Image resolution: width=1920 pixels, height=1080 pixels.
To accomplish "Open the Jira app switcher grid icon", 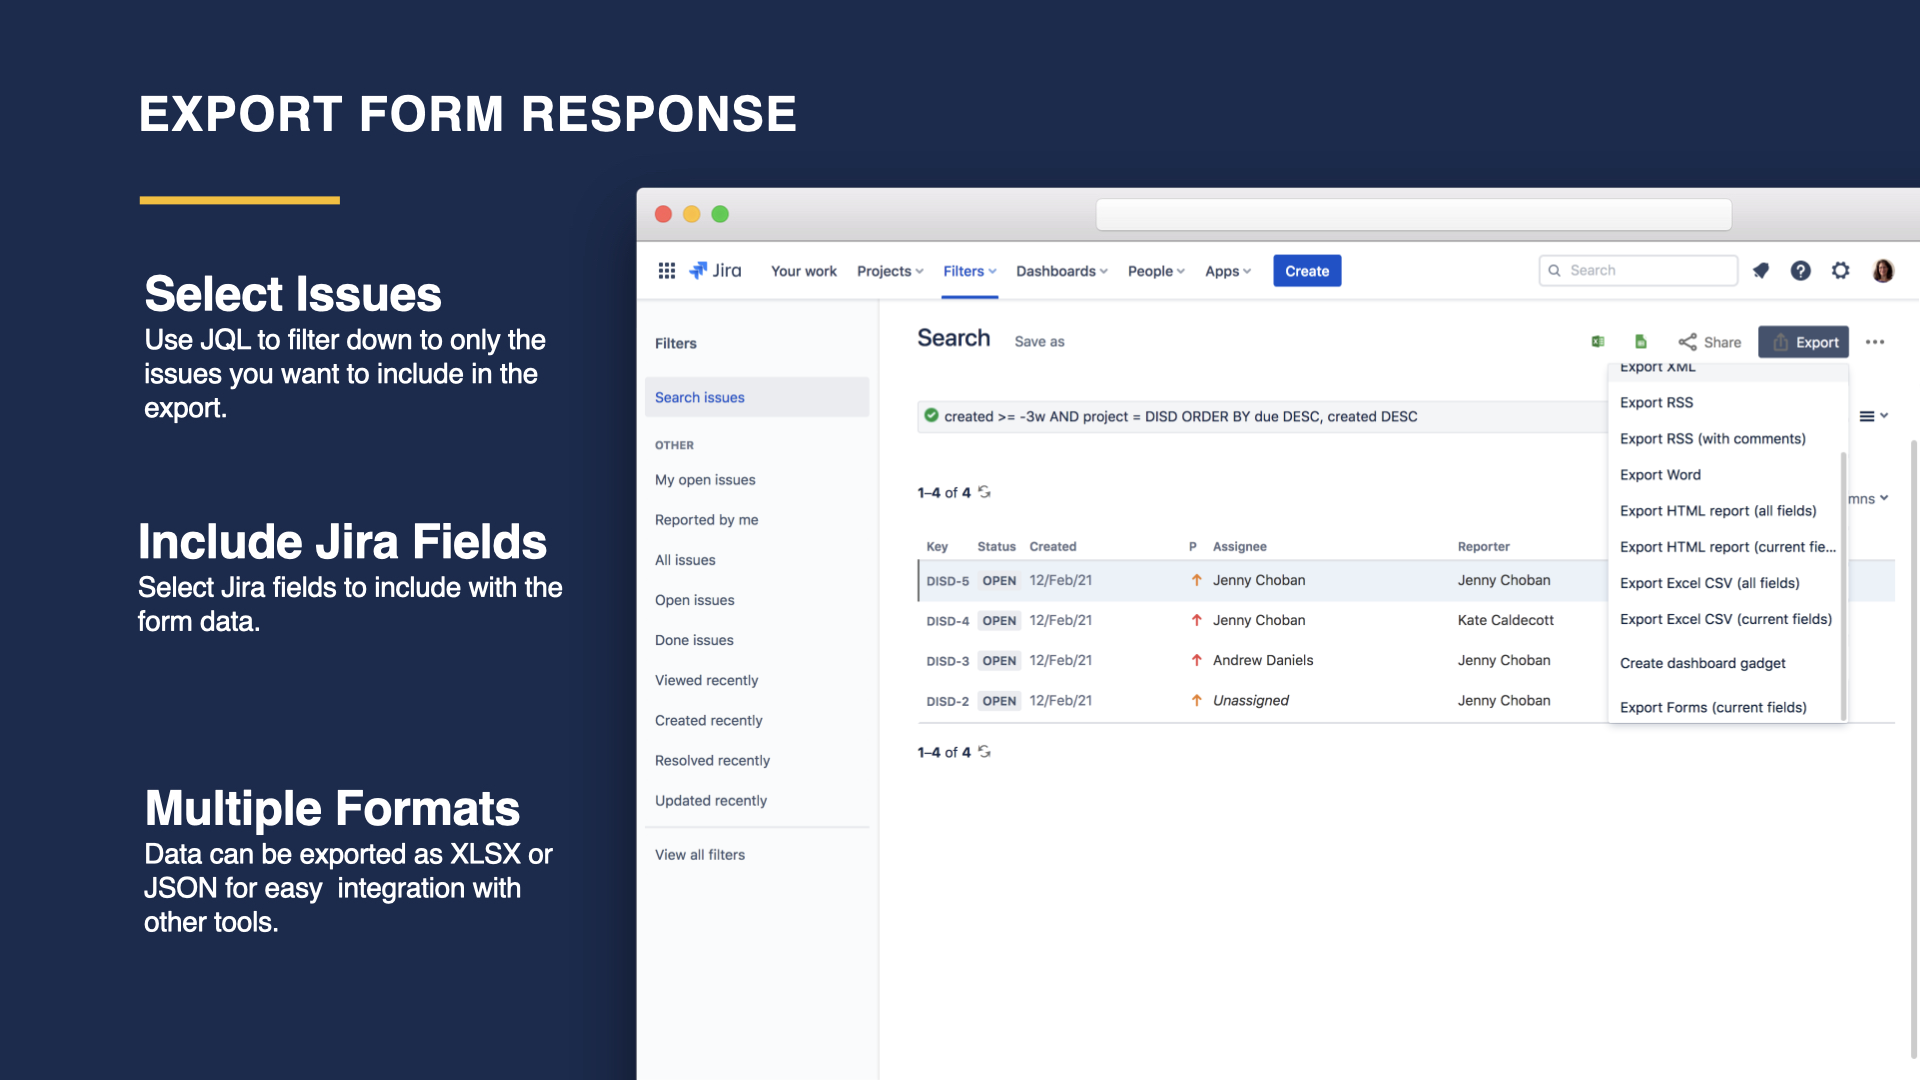I will (x=666, y=270).
